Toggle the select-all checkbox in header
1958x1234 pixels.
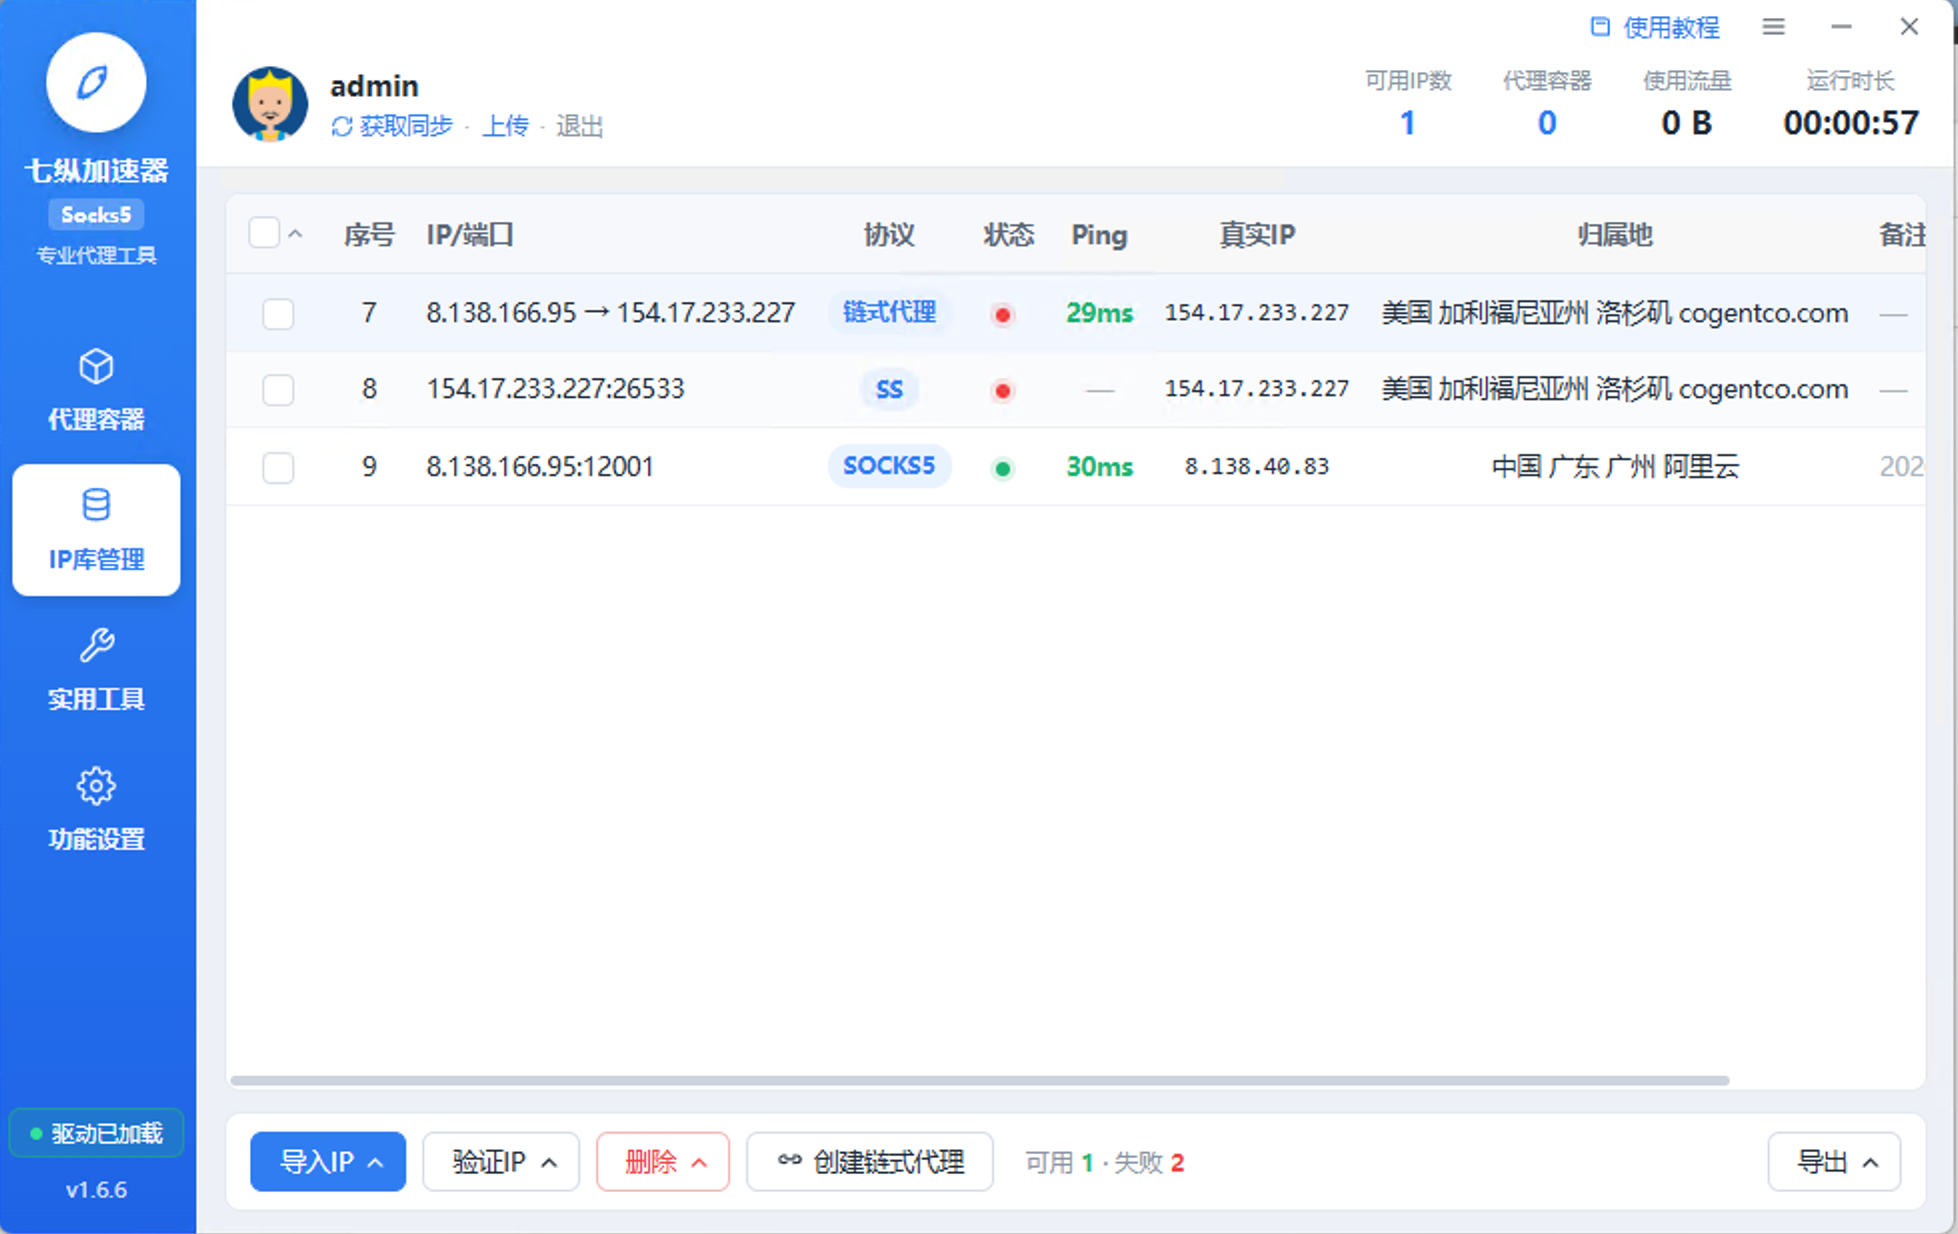coord(264,233)
